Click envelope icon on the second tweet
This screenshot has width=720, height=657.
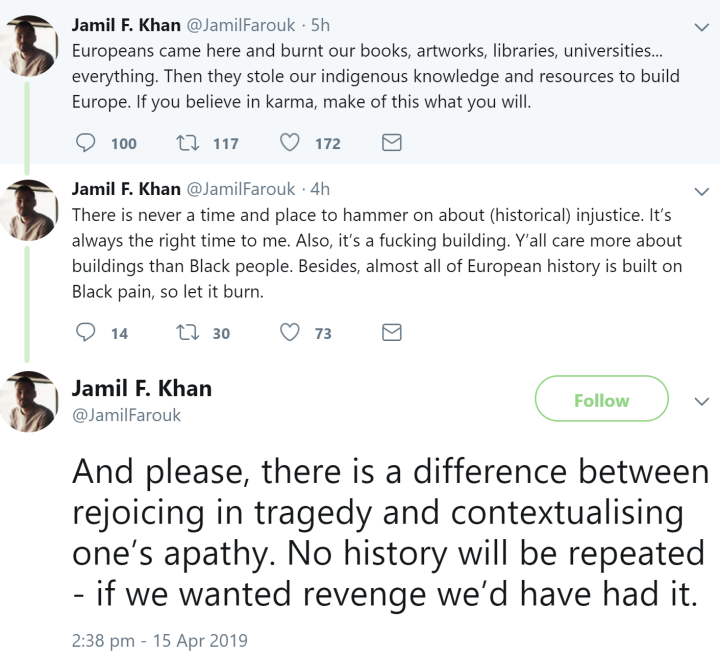click(392, 333)
